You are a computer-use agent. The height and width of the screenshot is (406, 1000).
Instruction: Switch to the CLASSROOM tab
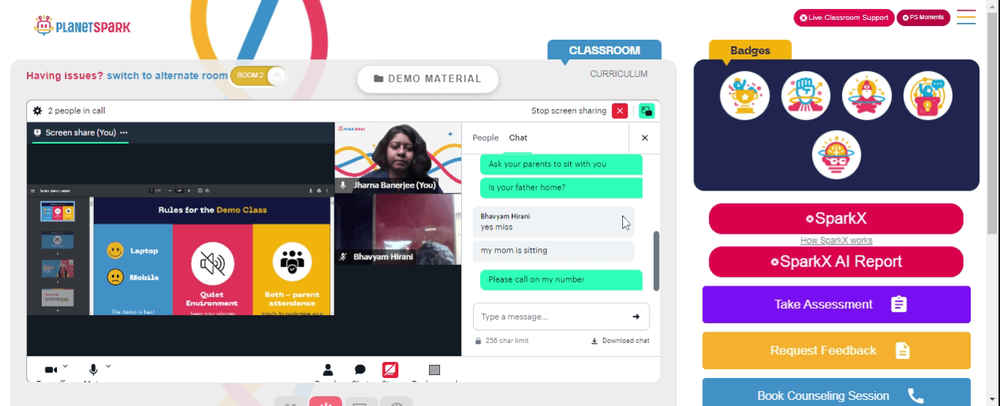[604, 50]
